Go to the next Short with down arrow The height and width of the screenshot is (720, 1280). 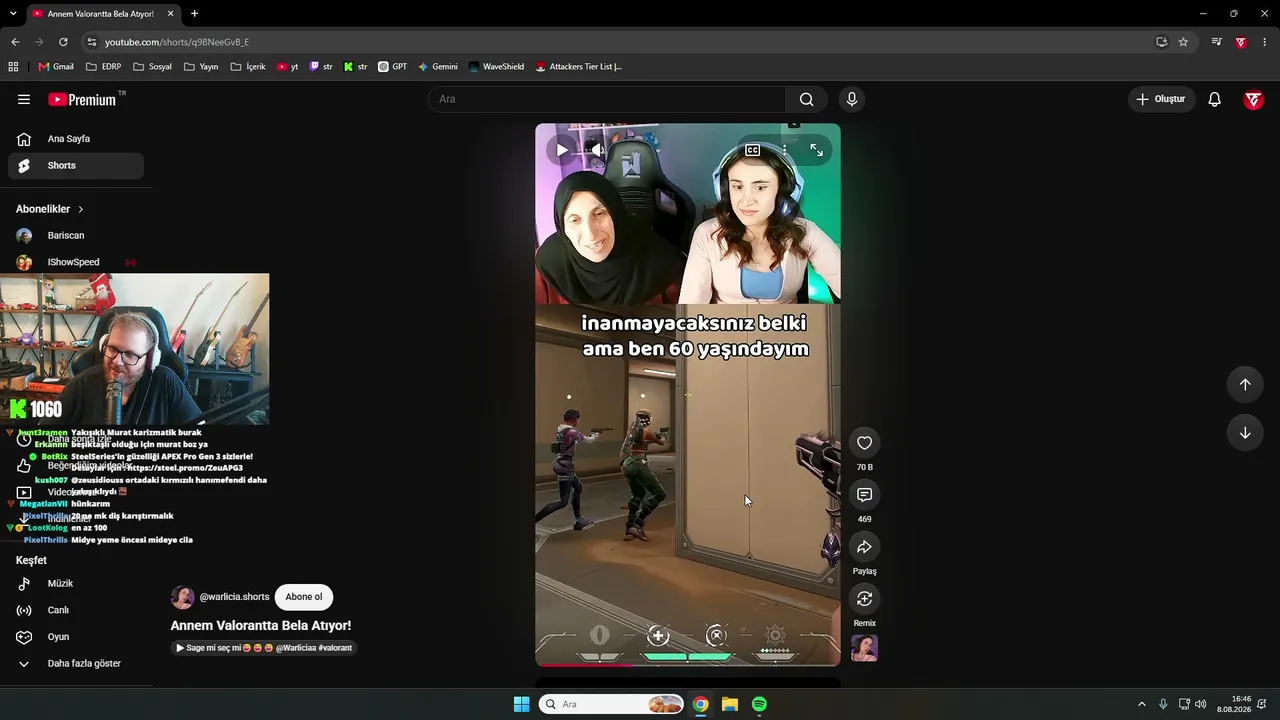tap(1245, 433)
